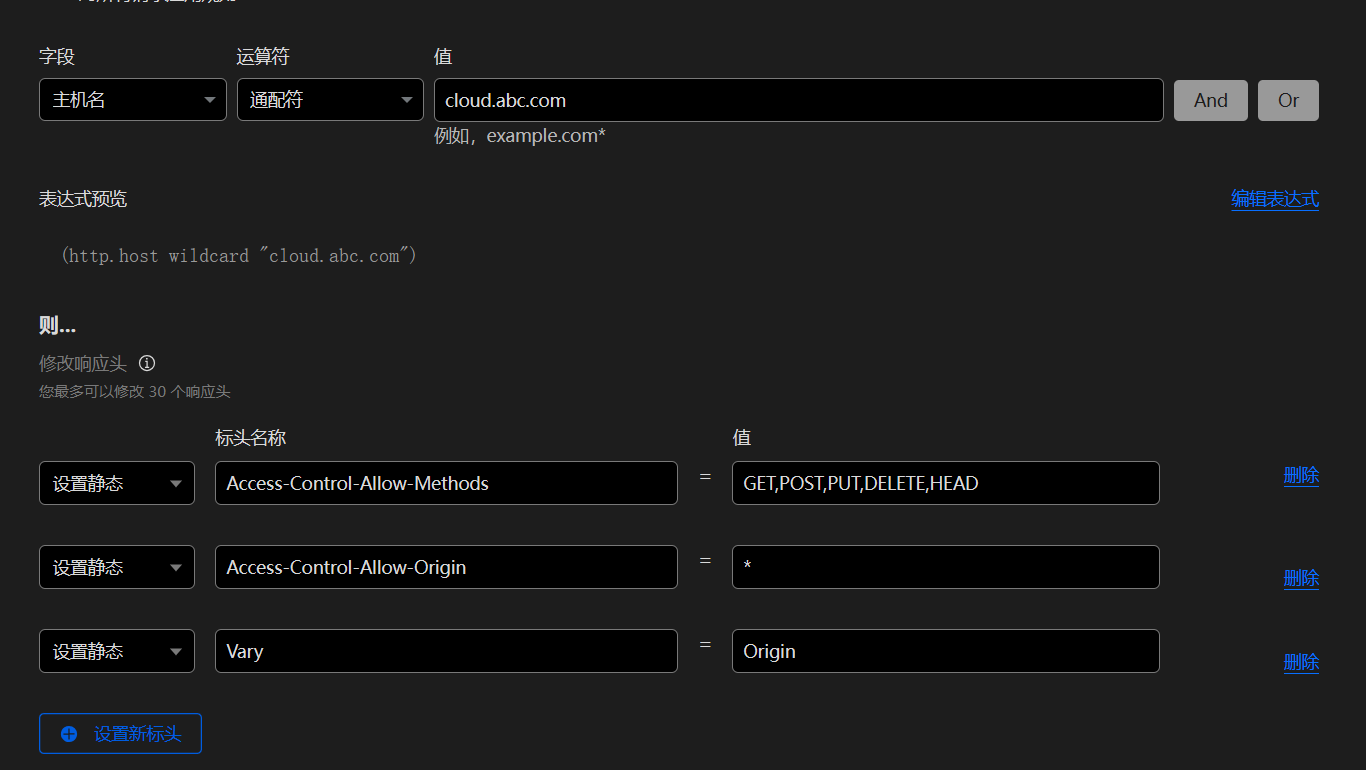This screenshot has height=770, width=1366.
Task: Open 设置静态 dropdown for Access-Control-Allow-Origin row
Action: point(117,567)
